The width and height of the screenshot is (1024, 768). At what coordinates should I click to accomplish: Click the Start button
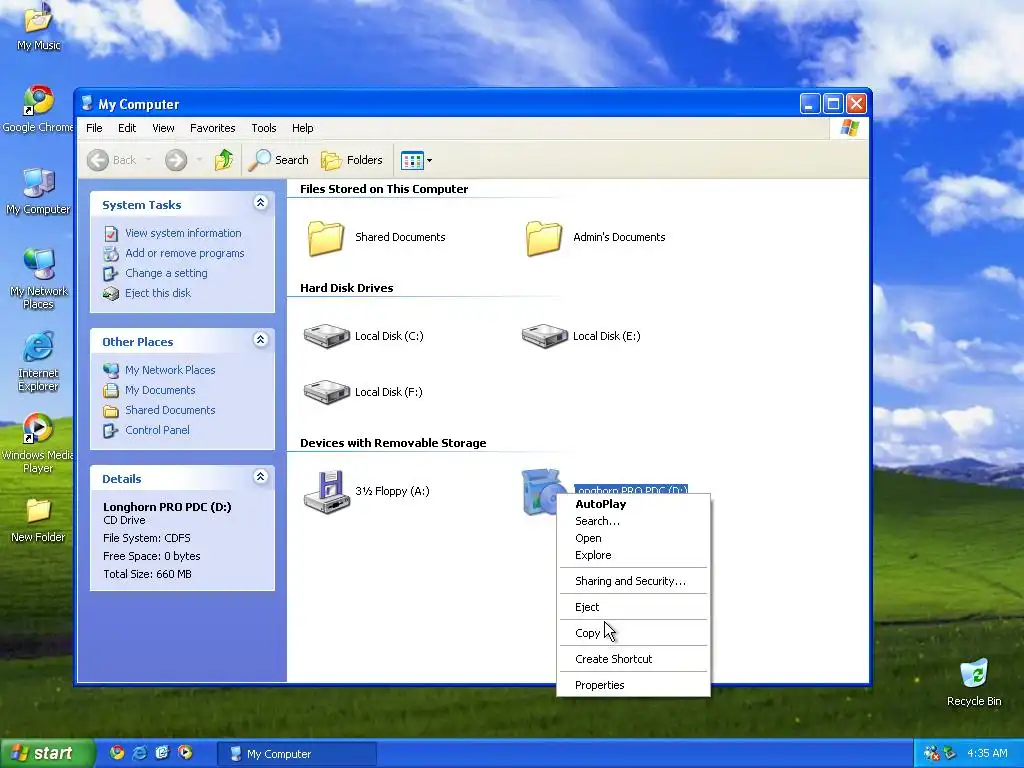[x=47, y=754]
